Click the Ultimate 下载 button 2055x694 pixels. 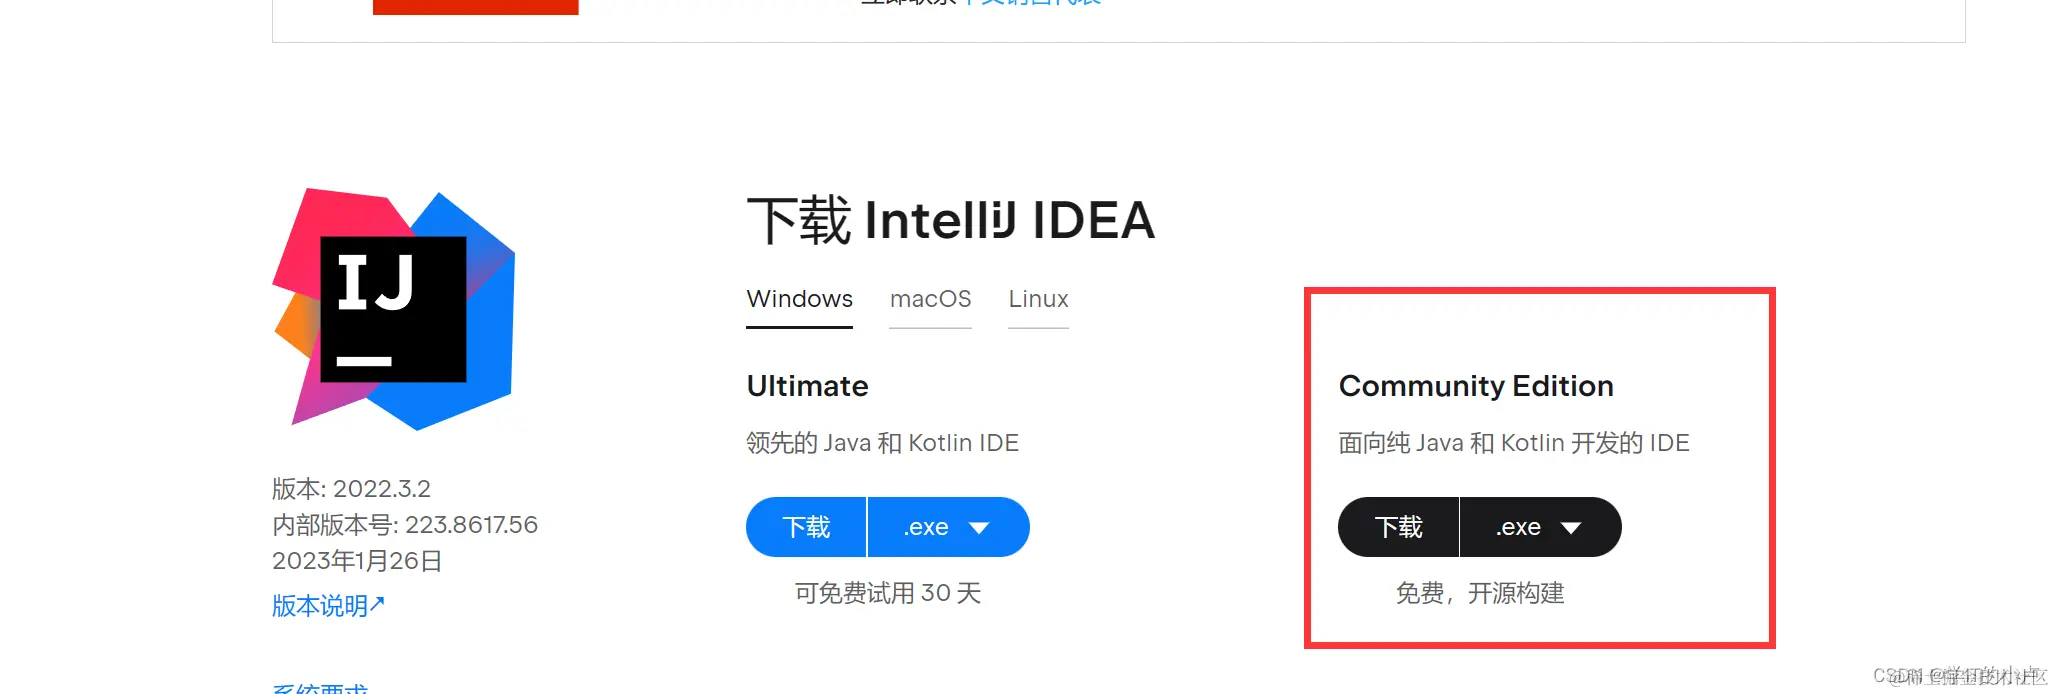[806, 527]
